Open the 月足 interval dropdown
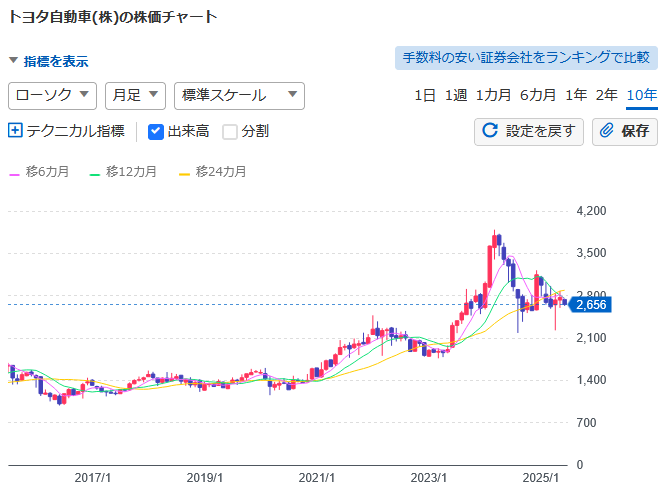Screen dimensions: 667x490 click(x=135, y=96)
